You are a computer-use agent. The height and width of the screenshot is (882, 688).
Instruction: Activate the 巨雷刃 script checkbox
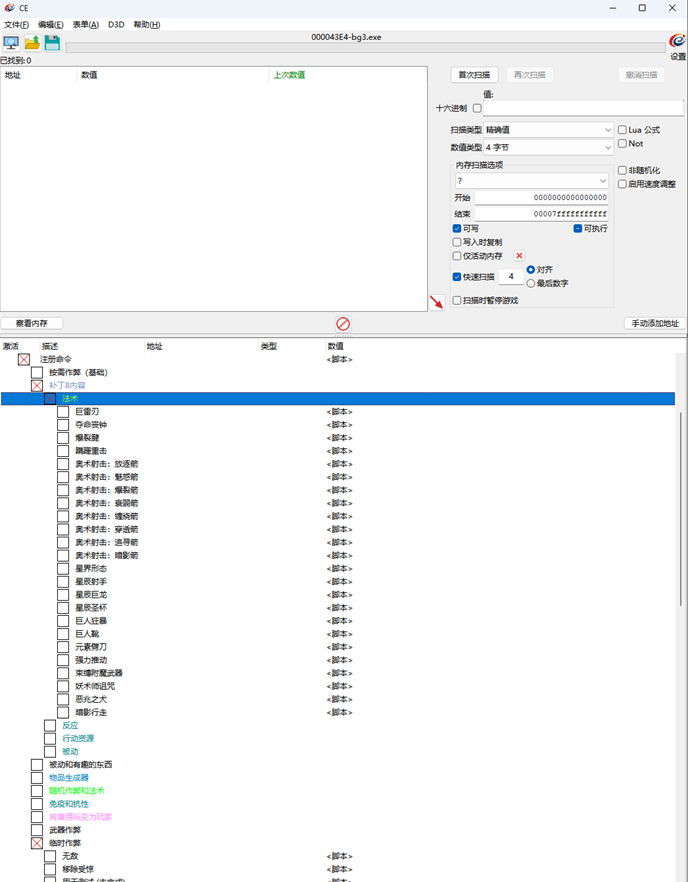click(63, 412)
